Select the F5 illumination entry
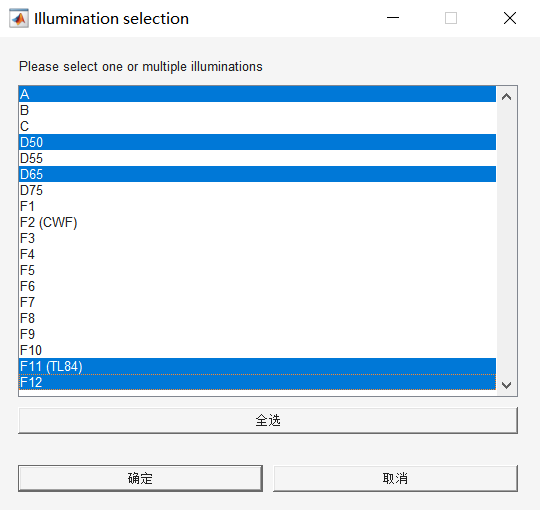Image resolution: width=540 pixels, height=510 pixels. [x=257, y=270]
